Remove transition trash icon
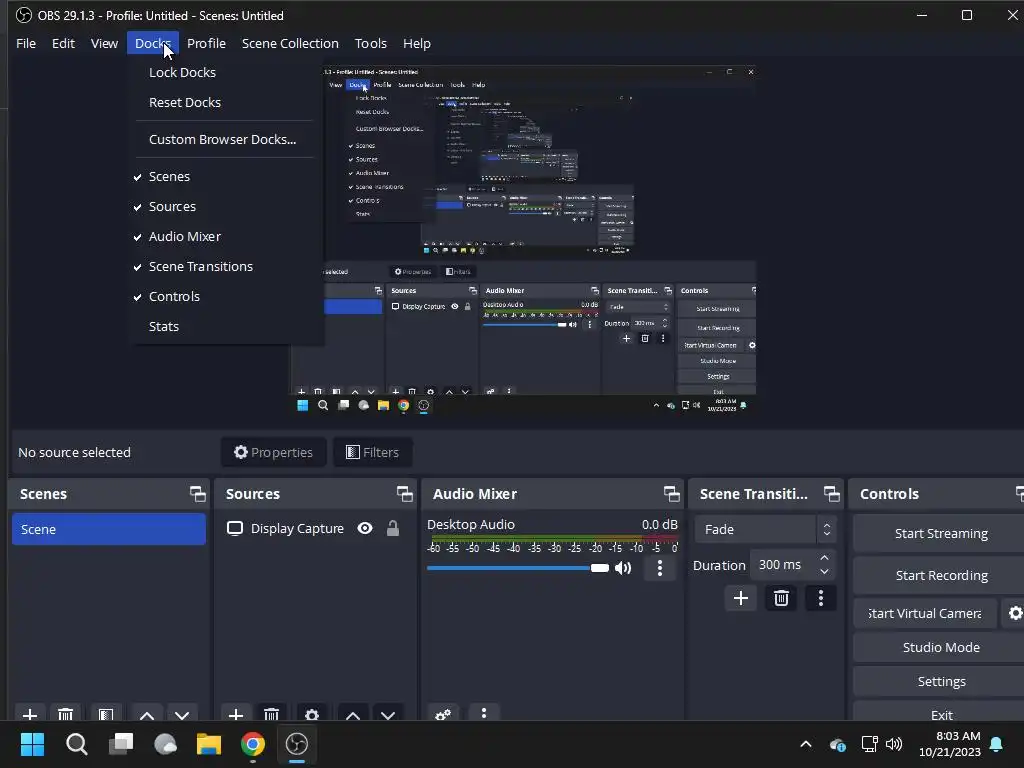Image resolution: width=1024 pixels, height=768 pixels. (x=781, y=598)
